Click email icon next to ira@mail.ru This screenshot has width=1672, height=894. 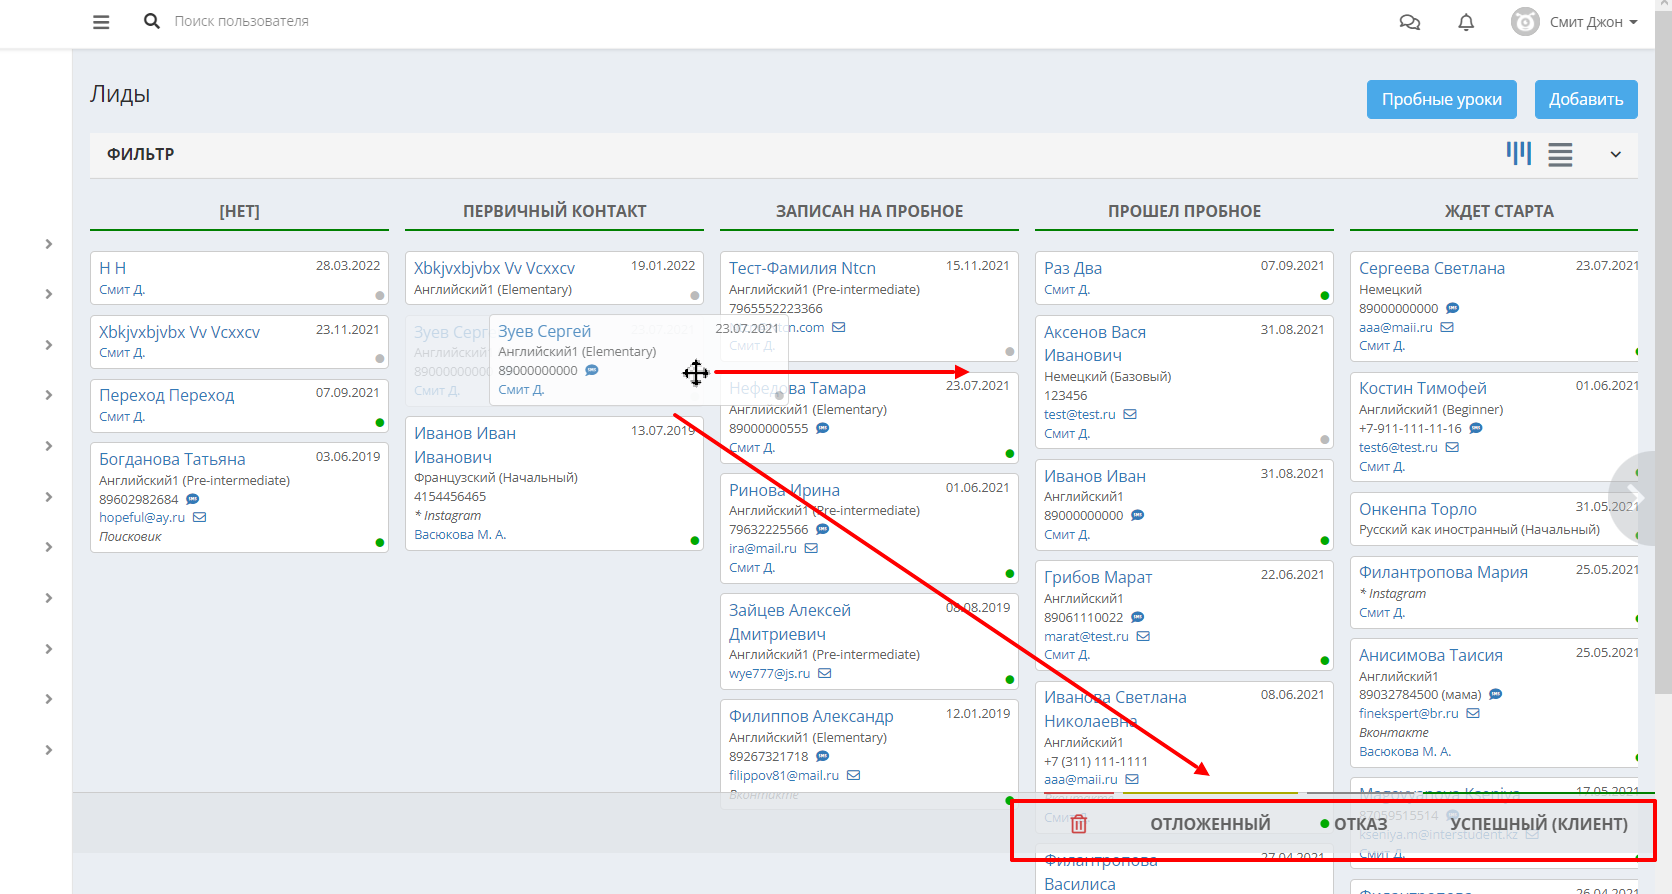click(812, 548)
